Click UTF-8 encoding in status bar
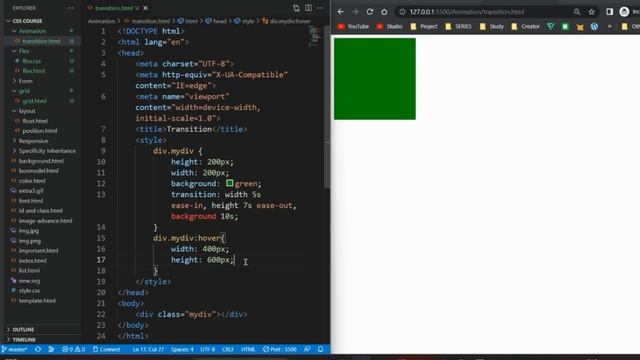Viewport: 640px width, 360px height. [x=207, y=349]
